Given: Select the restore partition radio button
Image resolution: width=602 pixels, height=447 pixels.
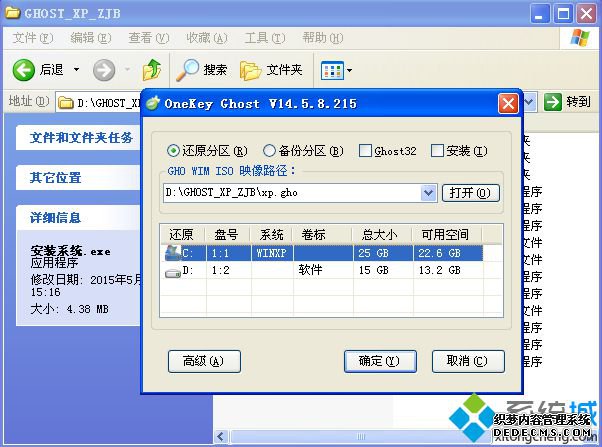Looking at the screenshot, I should [174, 151].
